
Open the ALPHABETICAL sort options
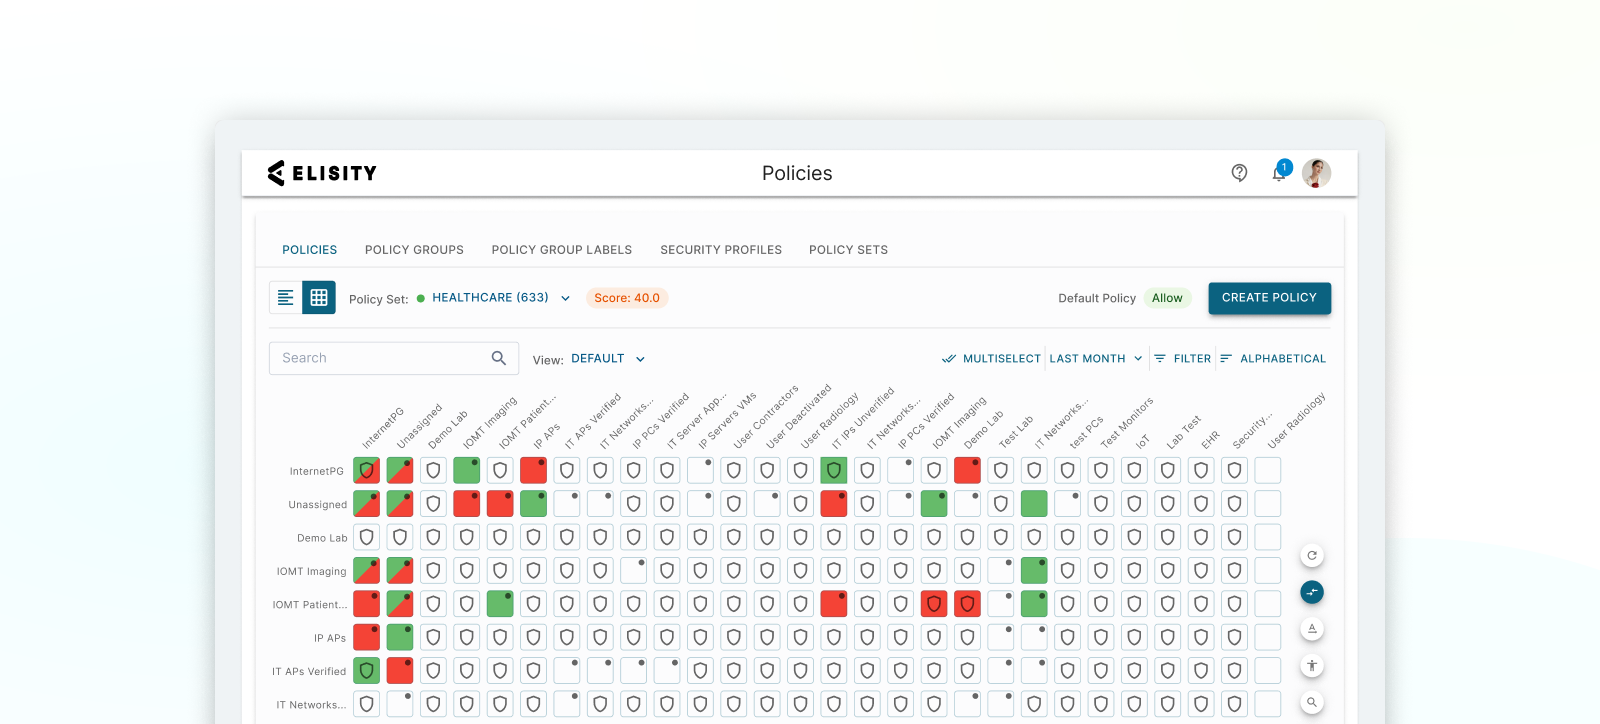pos(1273,358)
